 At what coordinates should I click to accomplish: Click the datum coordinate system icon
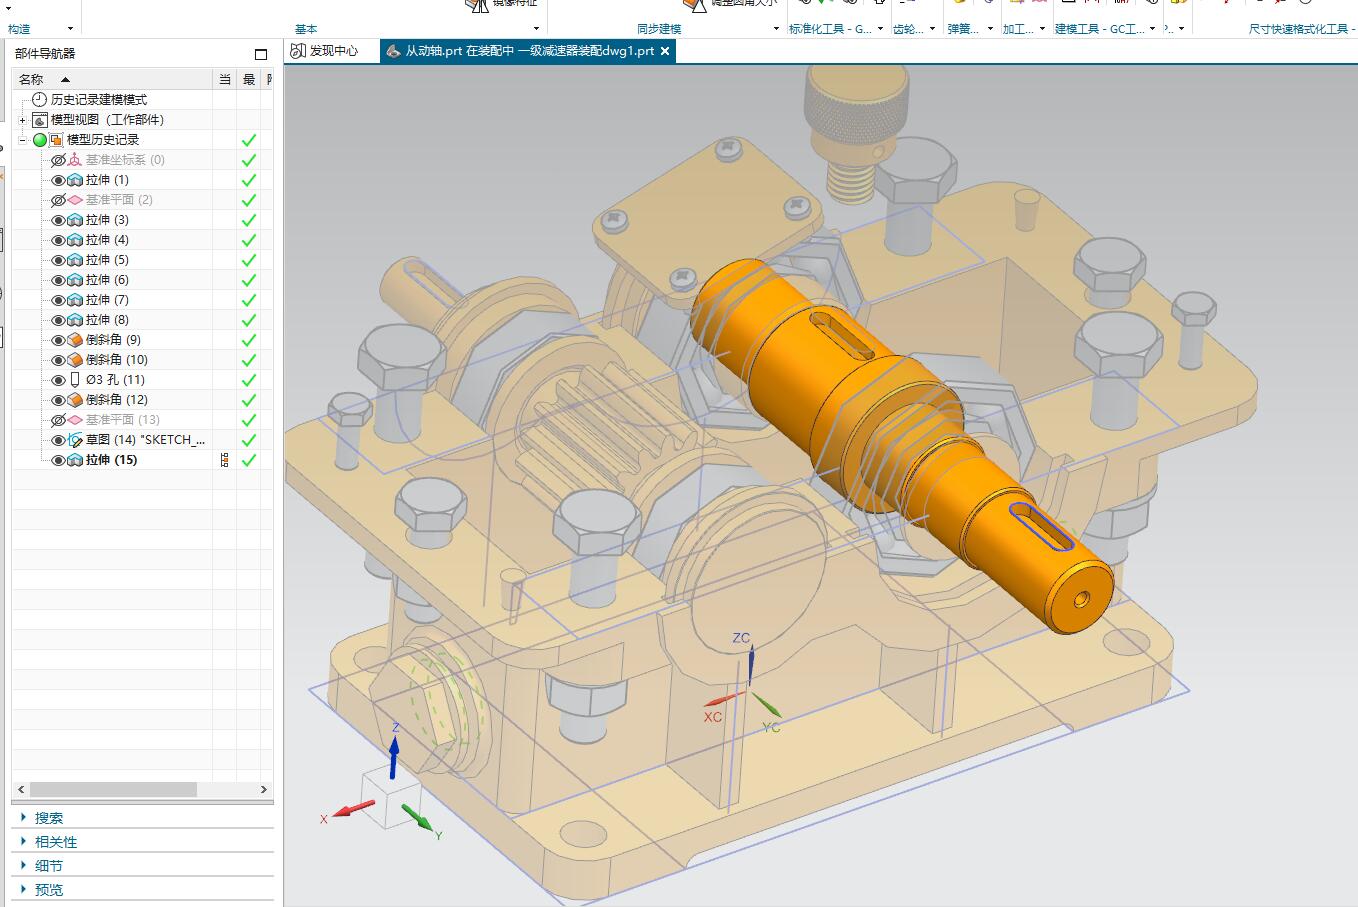(75, 160)
